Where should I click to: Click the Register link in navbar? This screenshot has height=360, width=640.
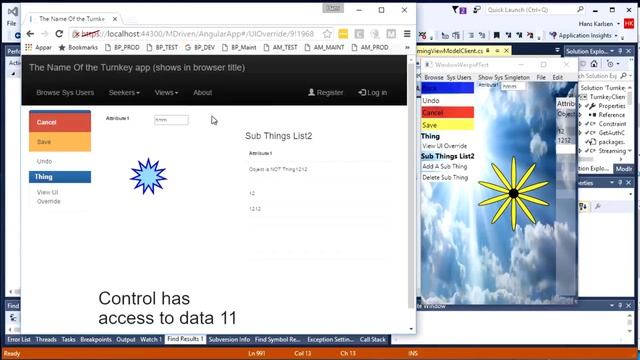coord(325,93)
